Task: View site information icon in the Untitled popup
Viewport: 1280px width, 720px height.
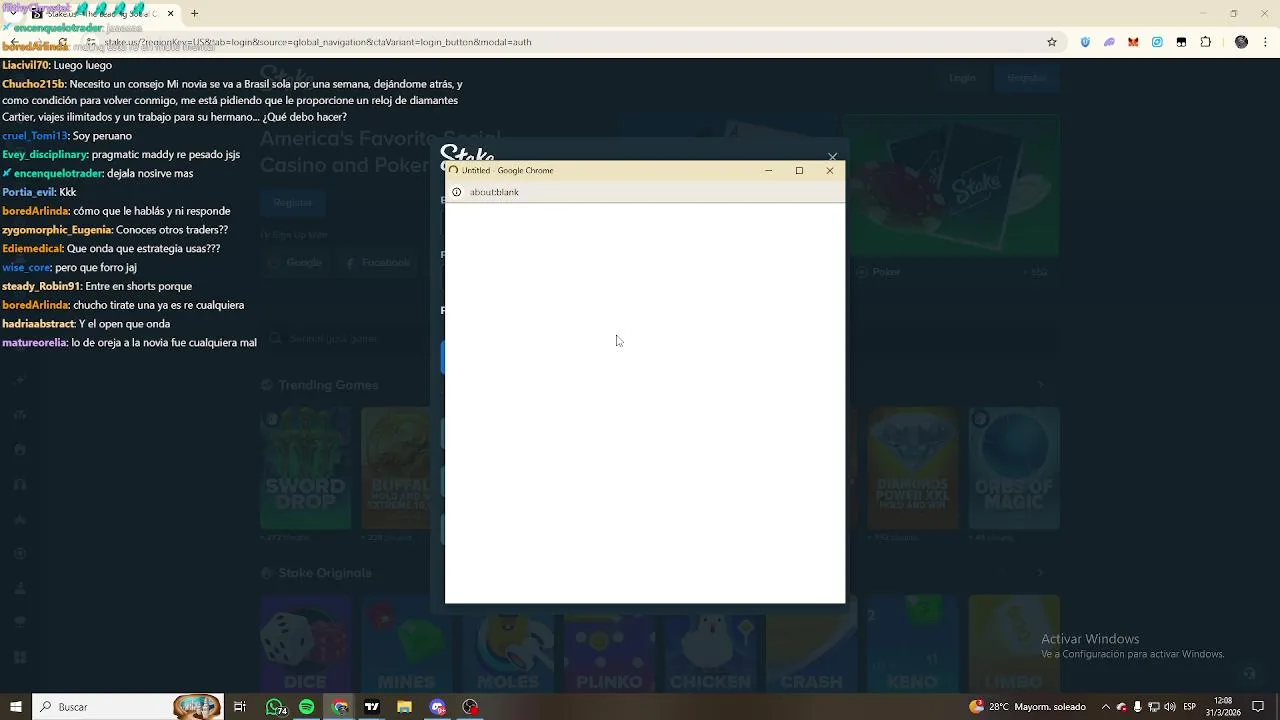Action: click(x=456, y=192)
